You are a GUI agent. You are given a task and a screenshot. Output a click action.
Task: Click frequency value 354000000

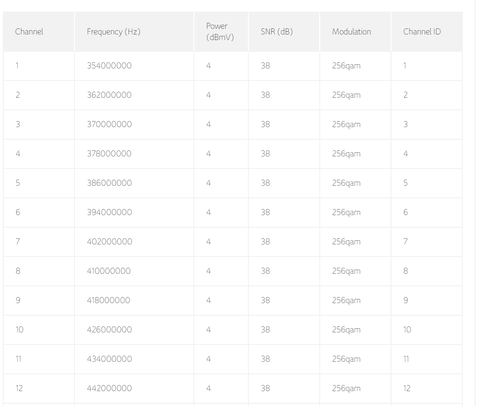click(x=109, y=66)
